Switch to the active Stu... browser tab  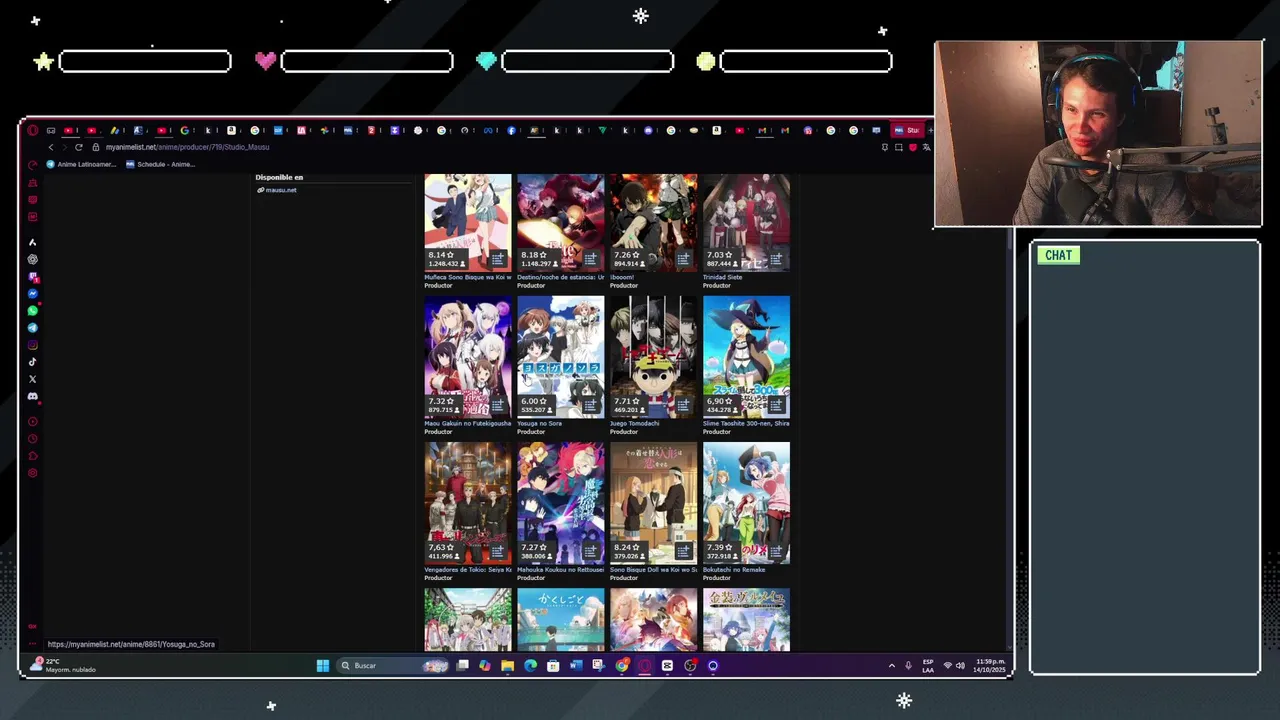pyautogui.click(x=907, y=130)
